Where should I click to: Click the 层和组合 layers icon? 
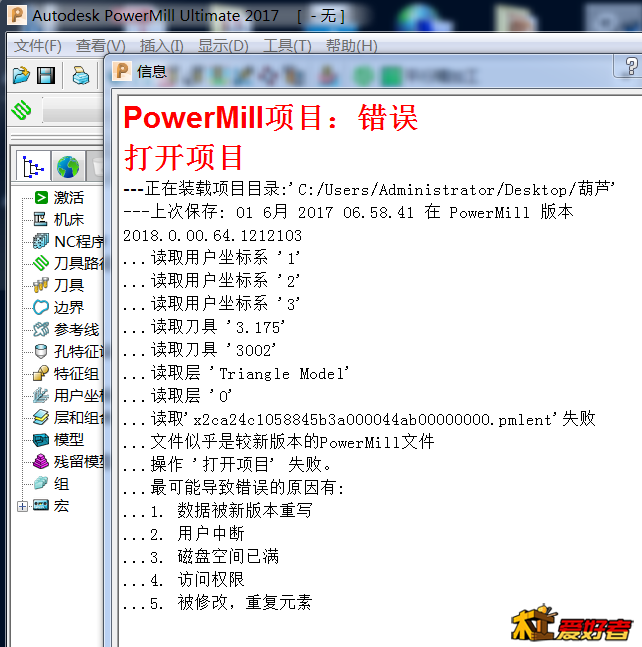click(40, 418)
